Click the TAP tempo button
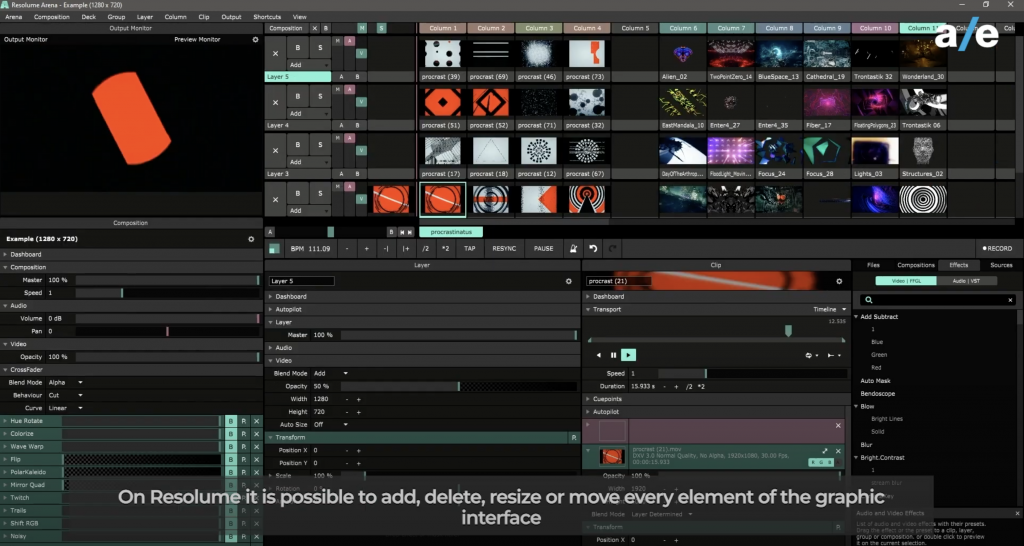The image size is (1024, 546). 470,248
